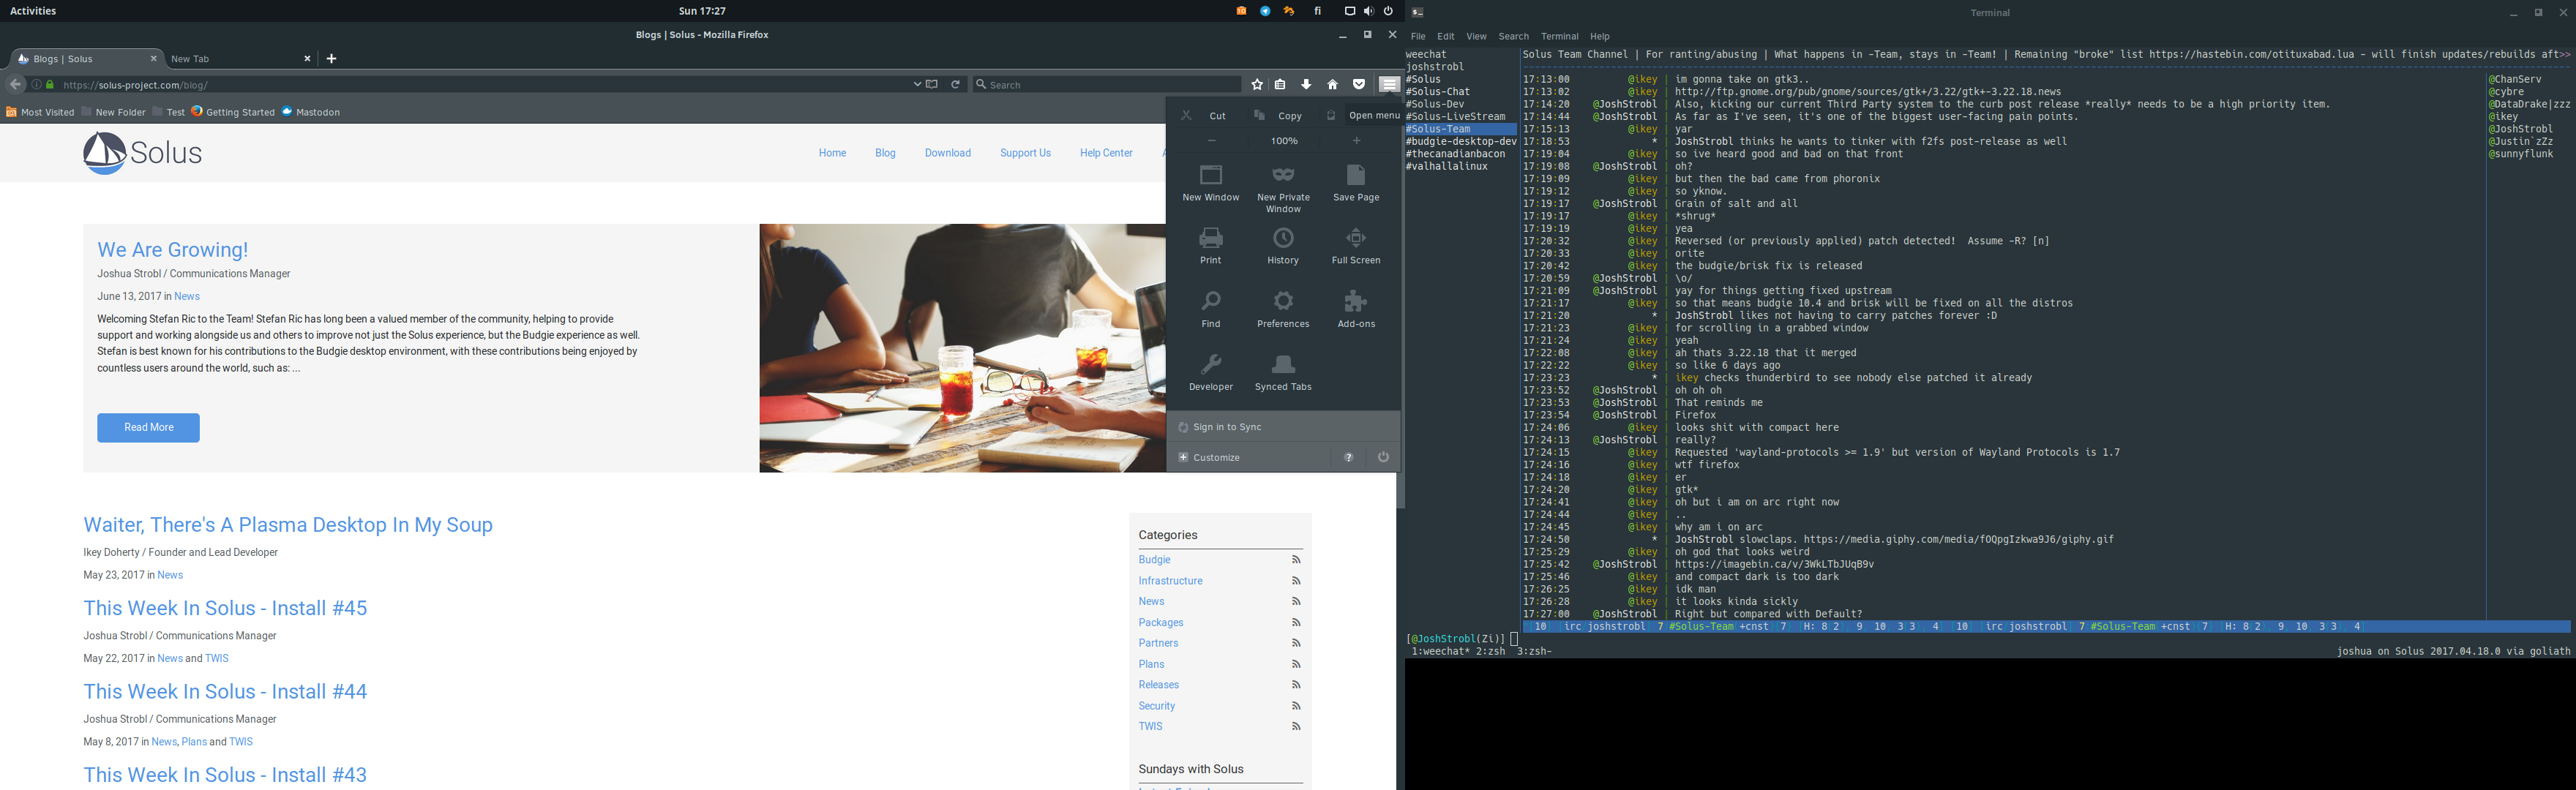The image size is (2576, 790).
Task: Open a New Private Window
Action: 1283,188
